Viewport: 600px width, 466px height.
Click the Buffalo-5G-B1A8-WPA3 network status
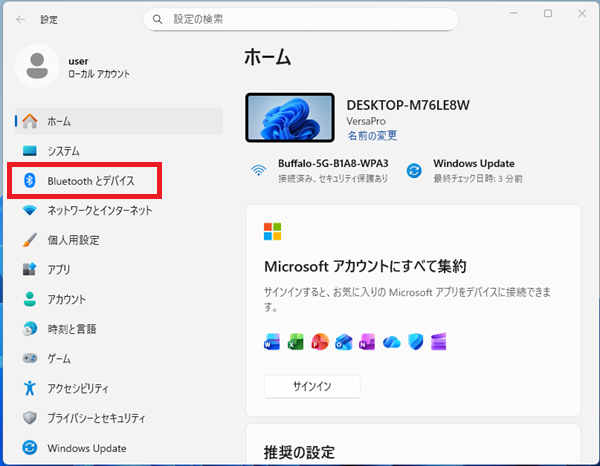(x=320, y=170)
